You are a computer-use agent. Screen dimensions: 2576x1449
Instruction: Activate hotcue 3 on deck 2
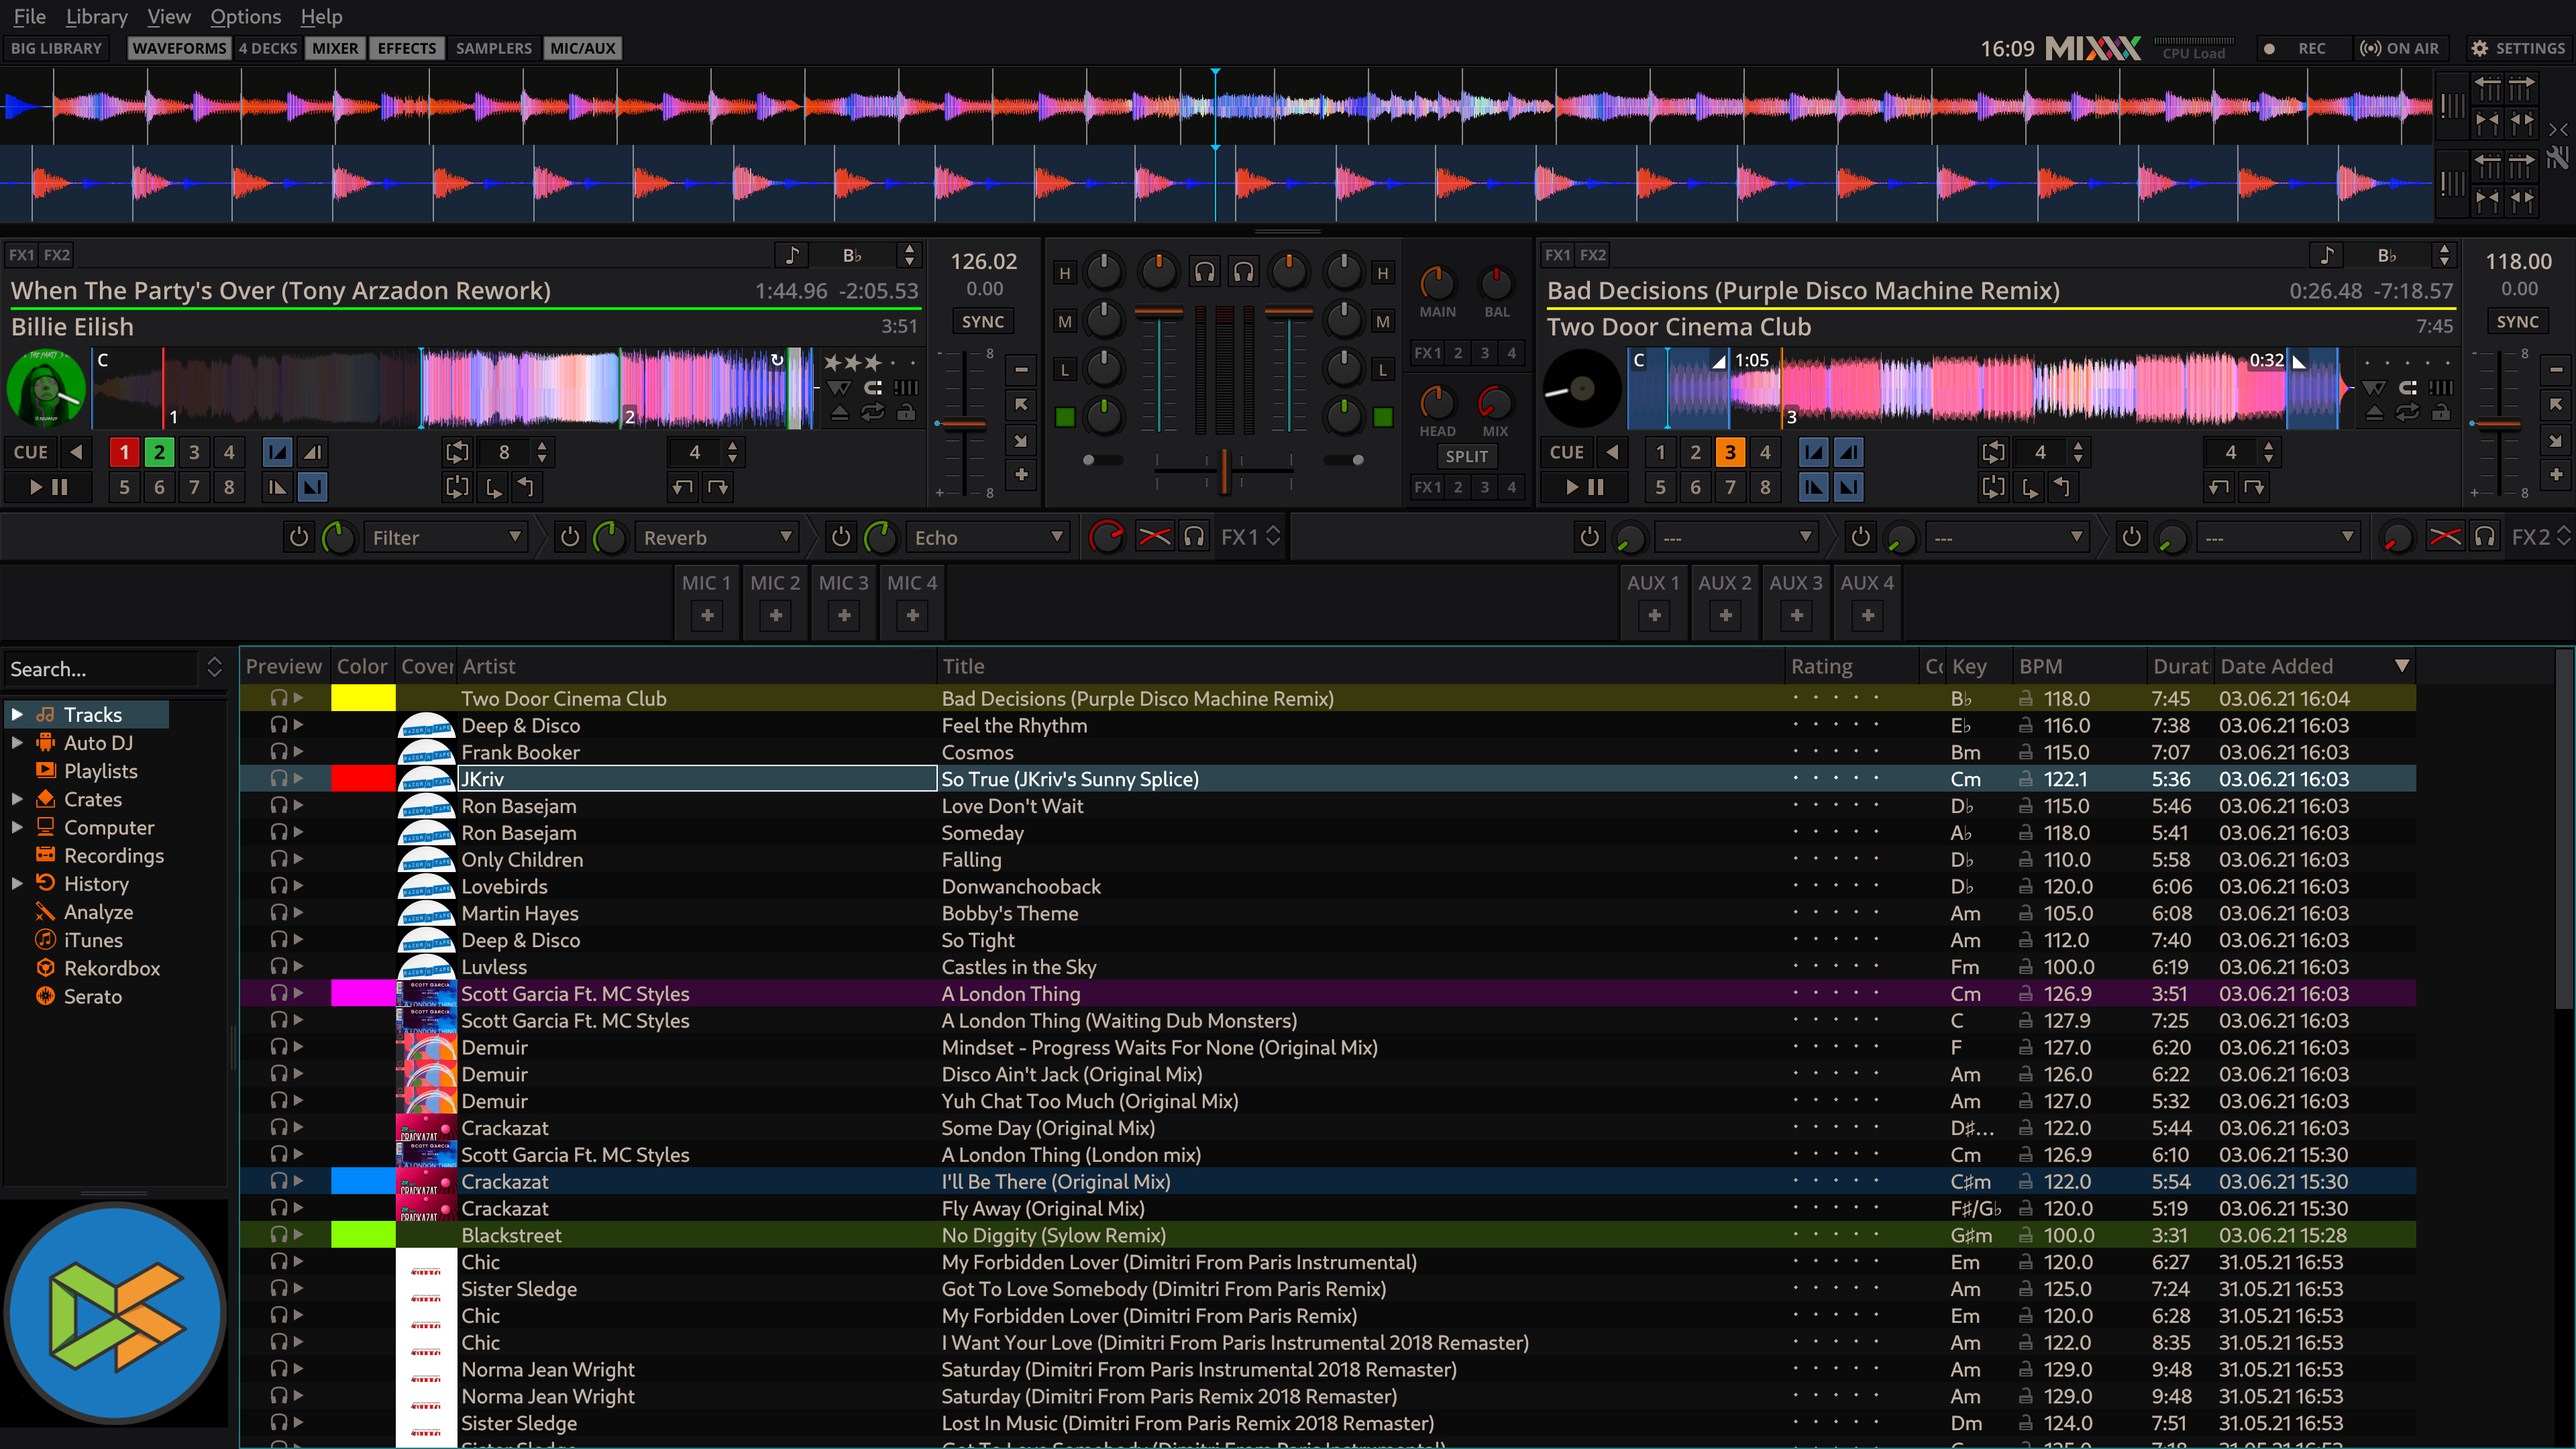(x=1730, y=452)
